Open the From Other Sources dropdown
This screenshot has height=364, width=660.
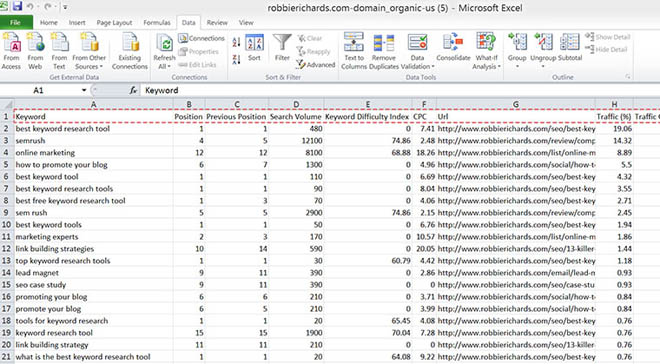[89, 50]
